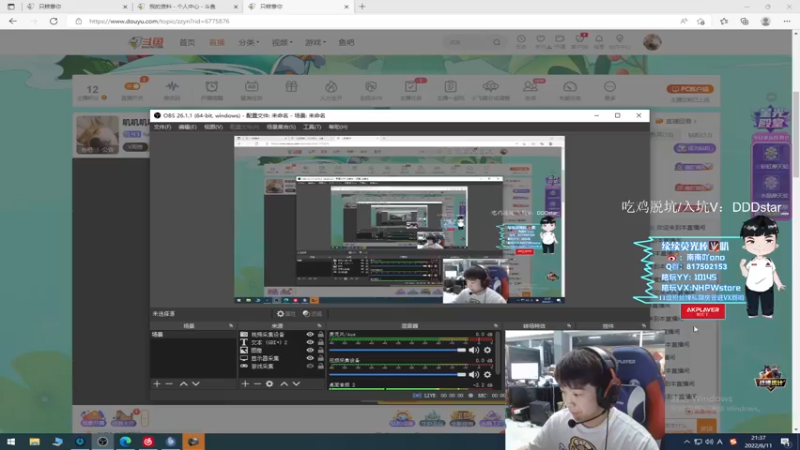
Task: Open the Douyu user avatar menu
Action: tap(652, 42)
